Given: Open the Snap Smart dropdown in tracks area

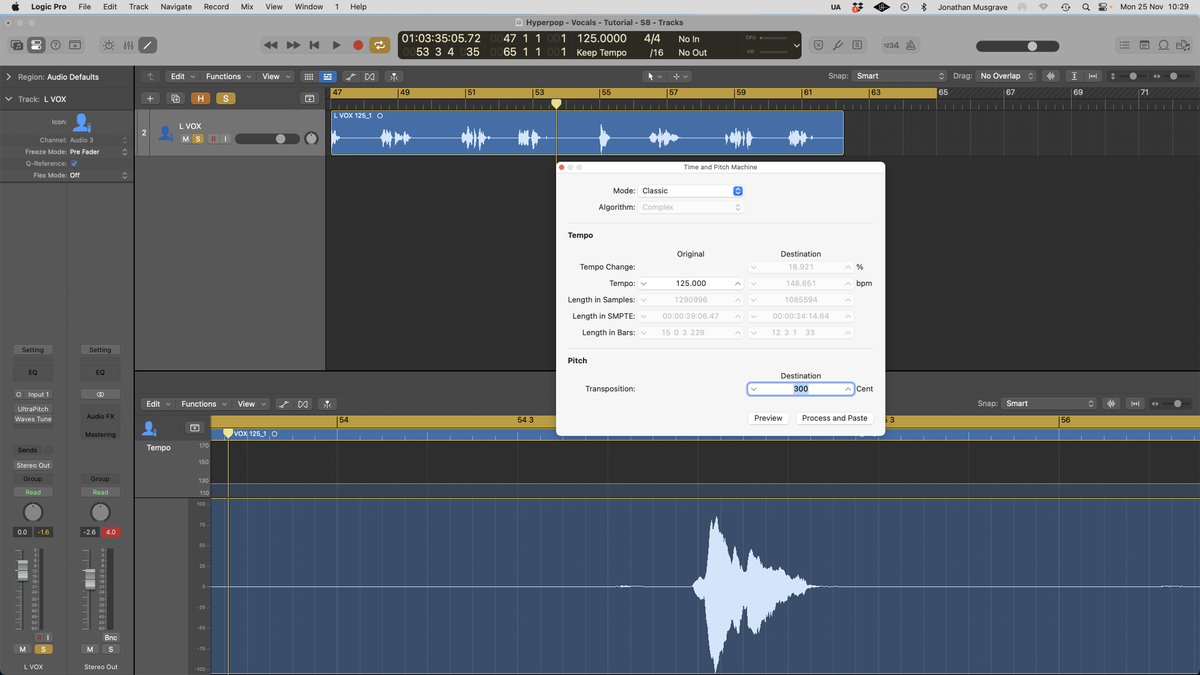Looking at the screenshot, I should (900, 76).
